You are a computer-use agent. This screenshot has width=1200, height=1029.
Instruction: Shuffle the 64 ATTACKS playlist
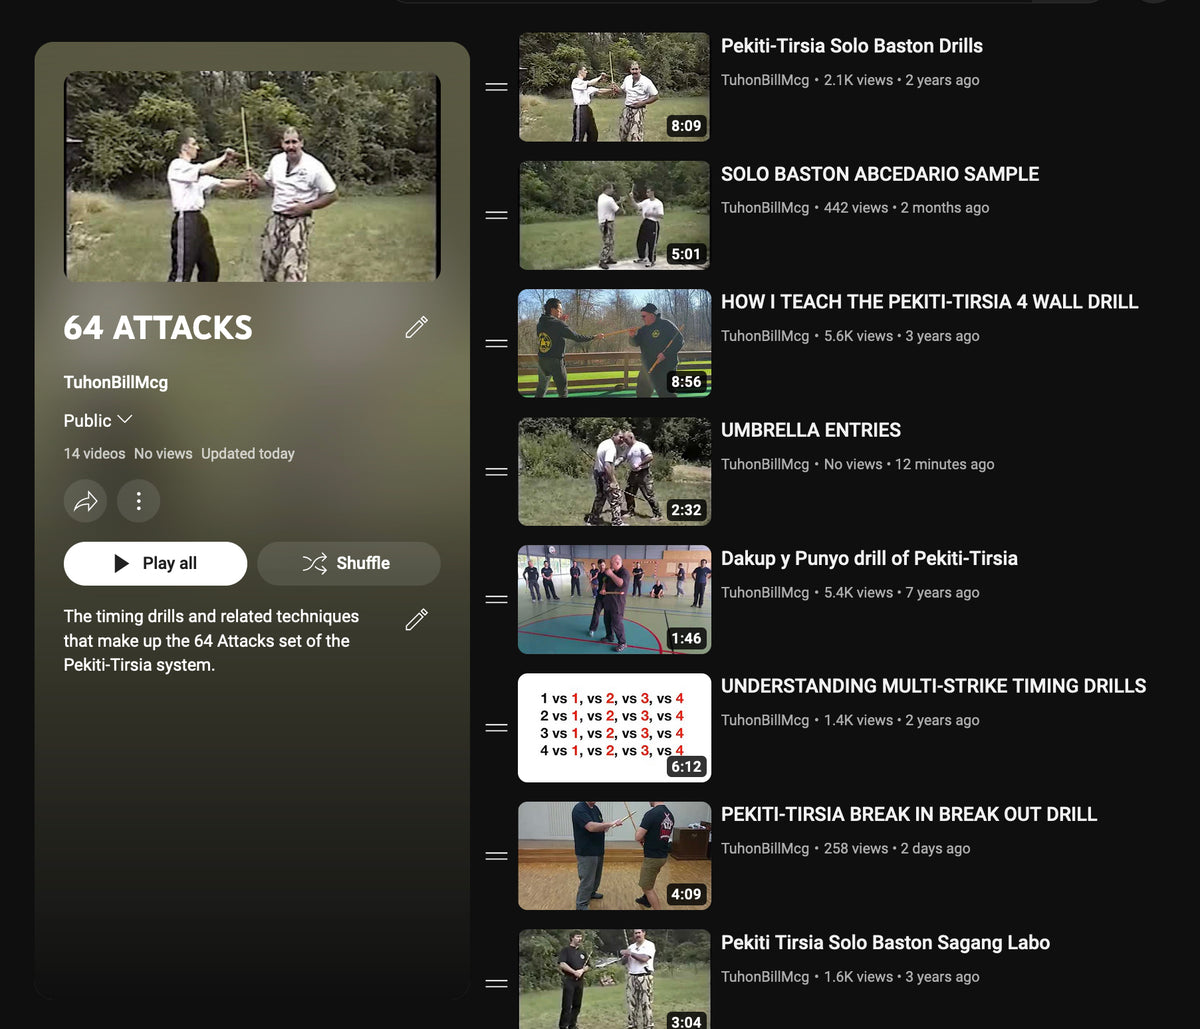pyautogui.click(x=348, y=563)
